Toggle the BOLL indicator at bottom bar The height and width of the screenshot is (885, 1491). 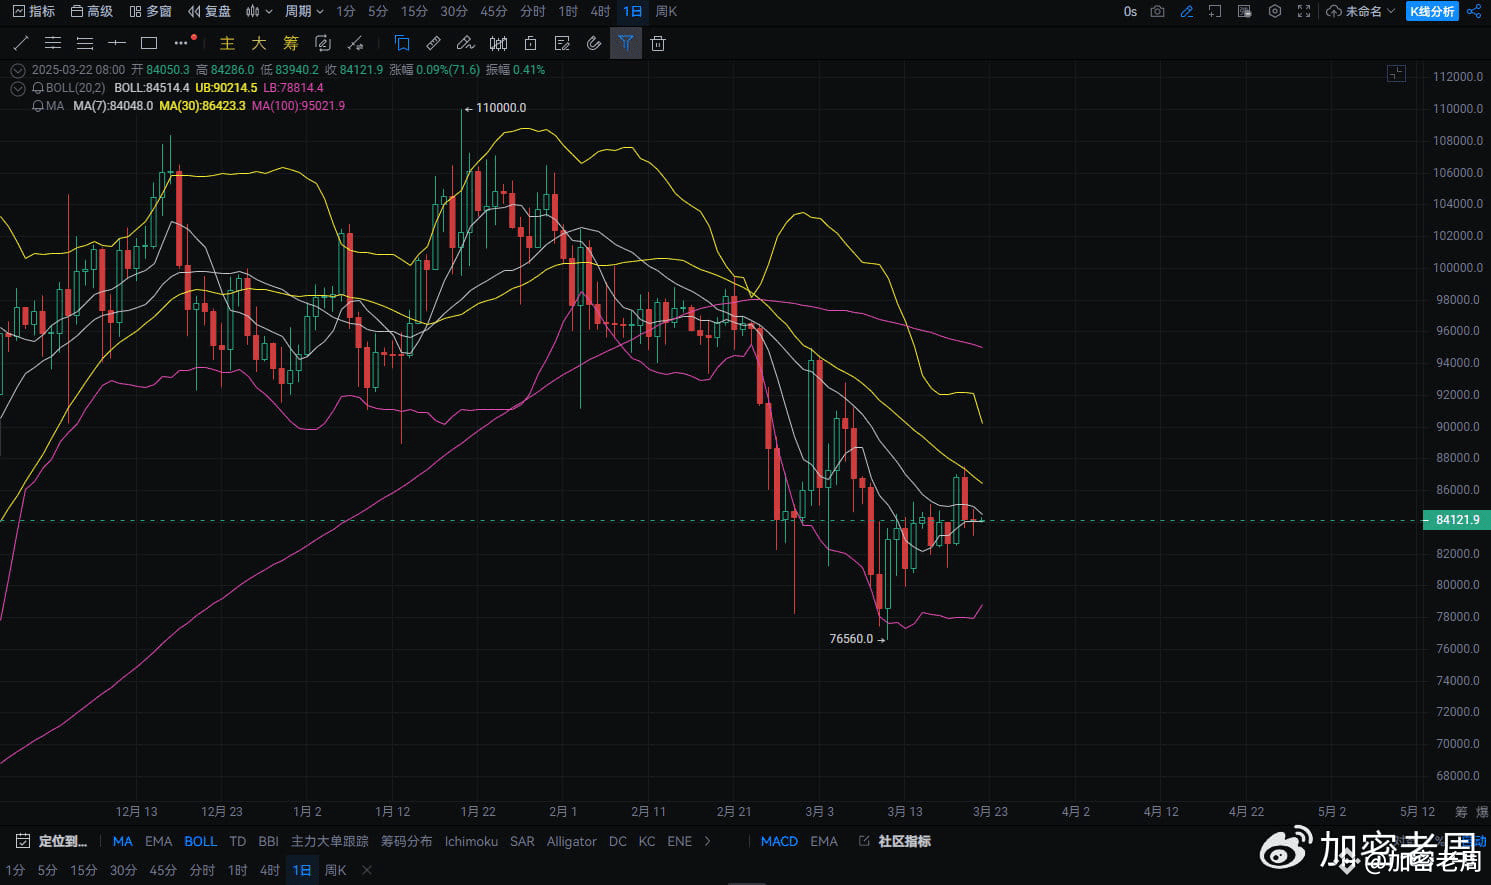coord(200,841)
